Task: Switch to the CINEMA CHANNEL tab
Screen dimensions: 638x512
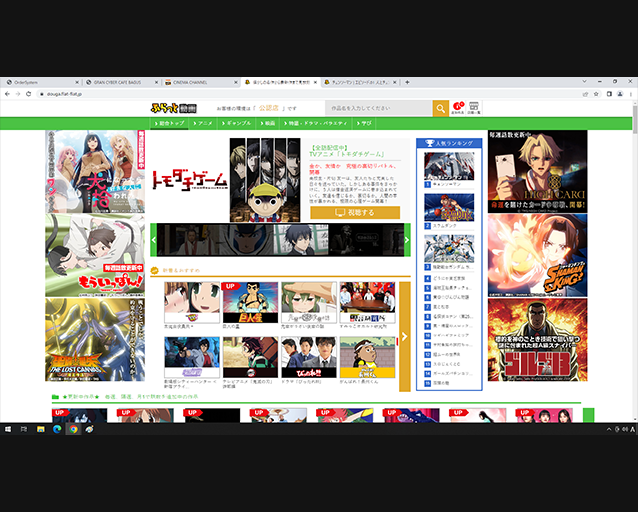Action: click(199, 82)
